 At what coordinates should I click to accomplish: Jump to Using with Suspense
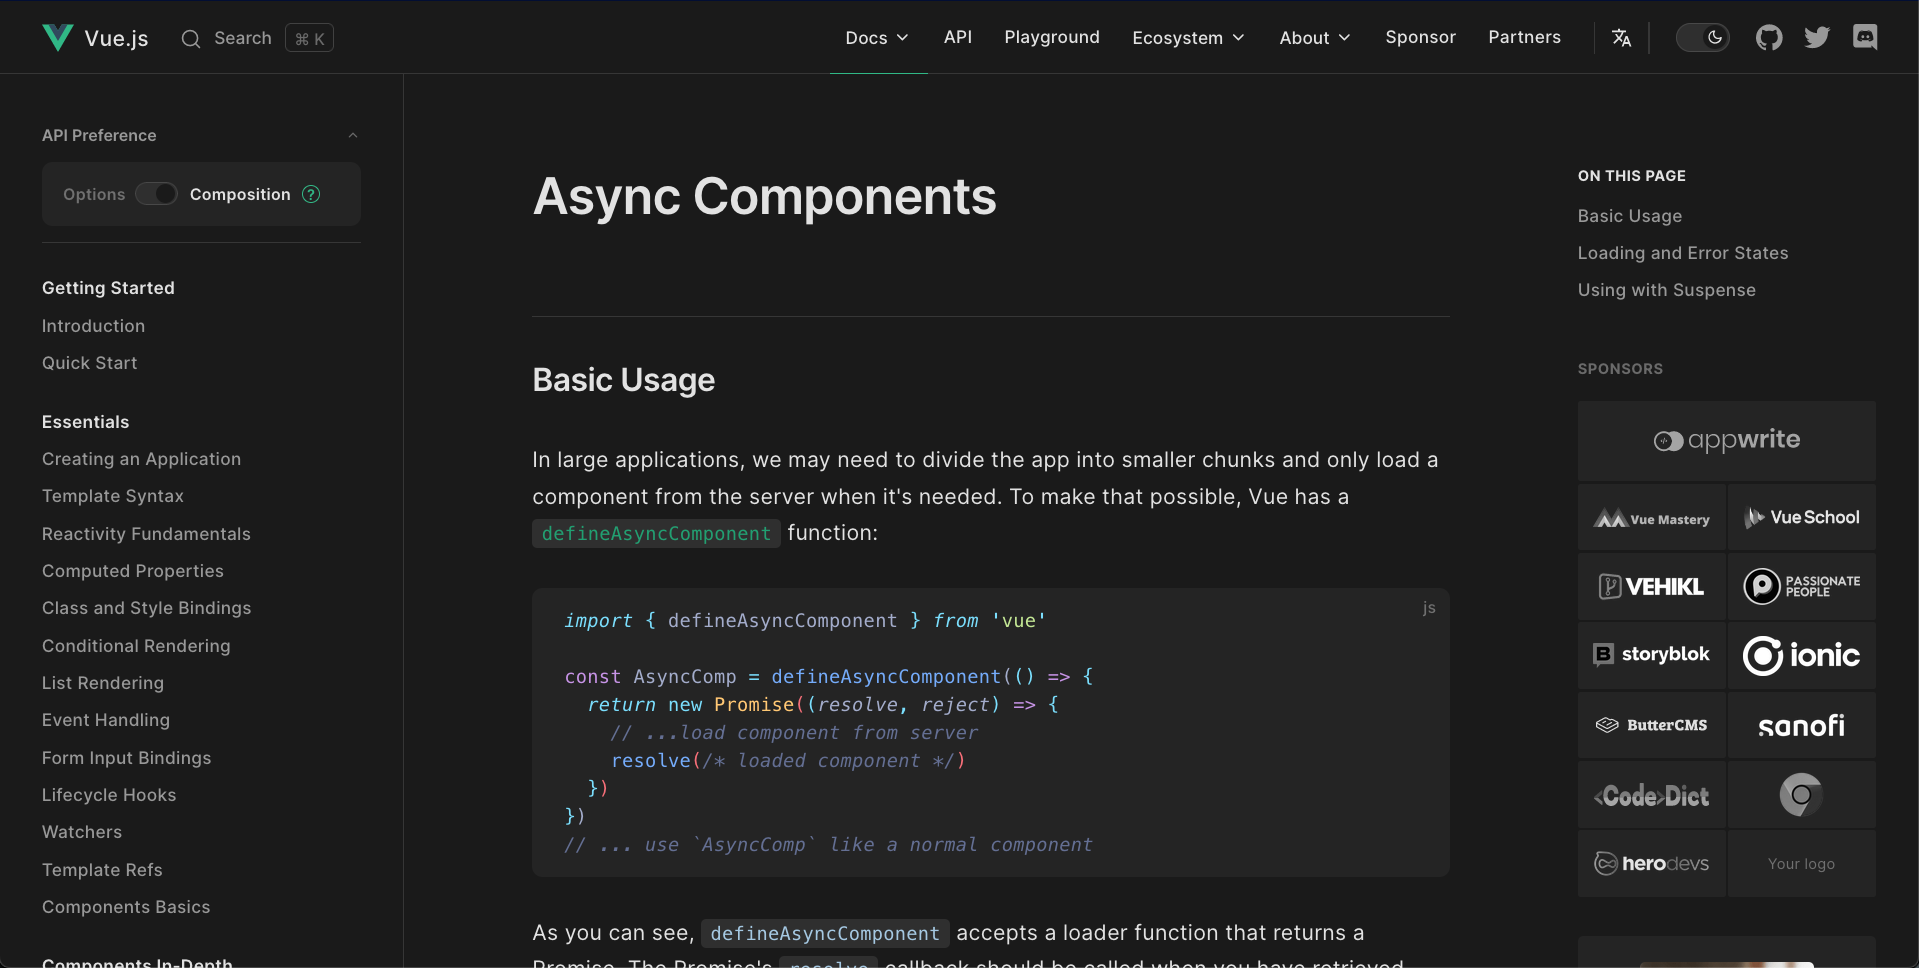(x=1667, y=290)
